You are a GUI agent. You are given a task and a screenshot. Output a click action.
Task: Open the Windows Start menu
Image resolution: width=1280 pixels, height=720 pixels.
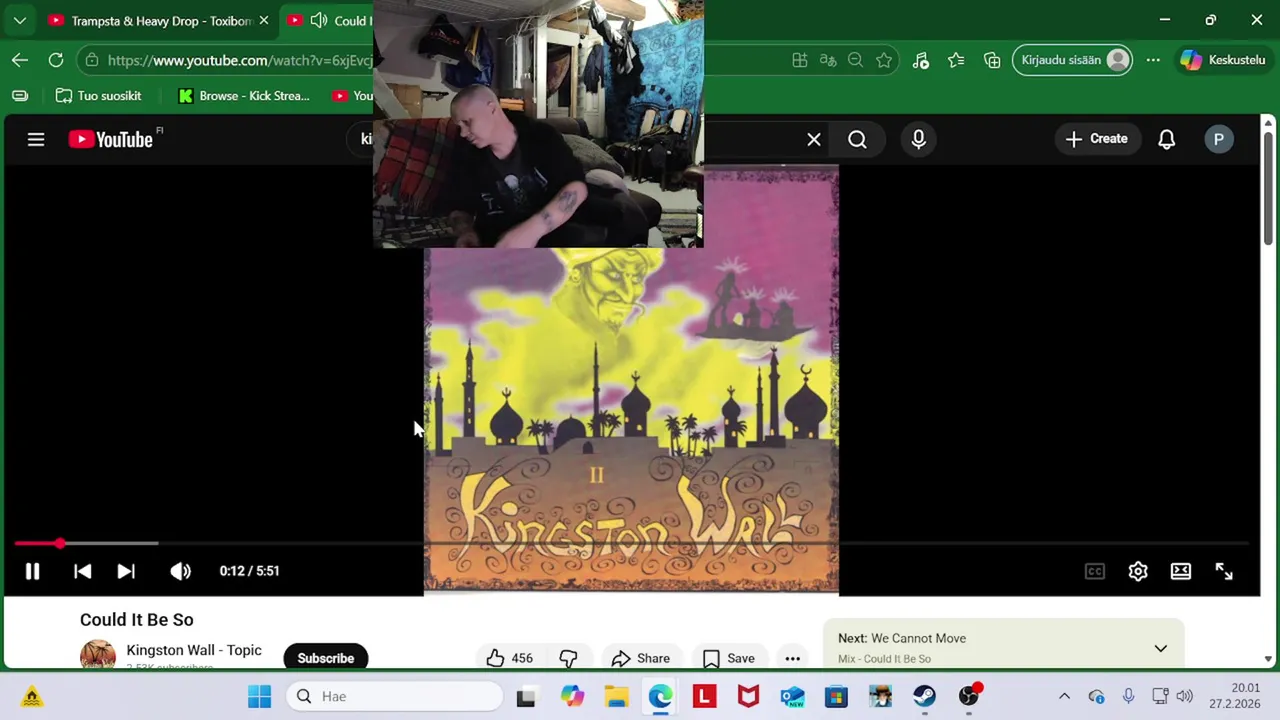click(259, 696)
